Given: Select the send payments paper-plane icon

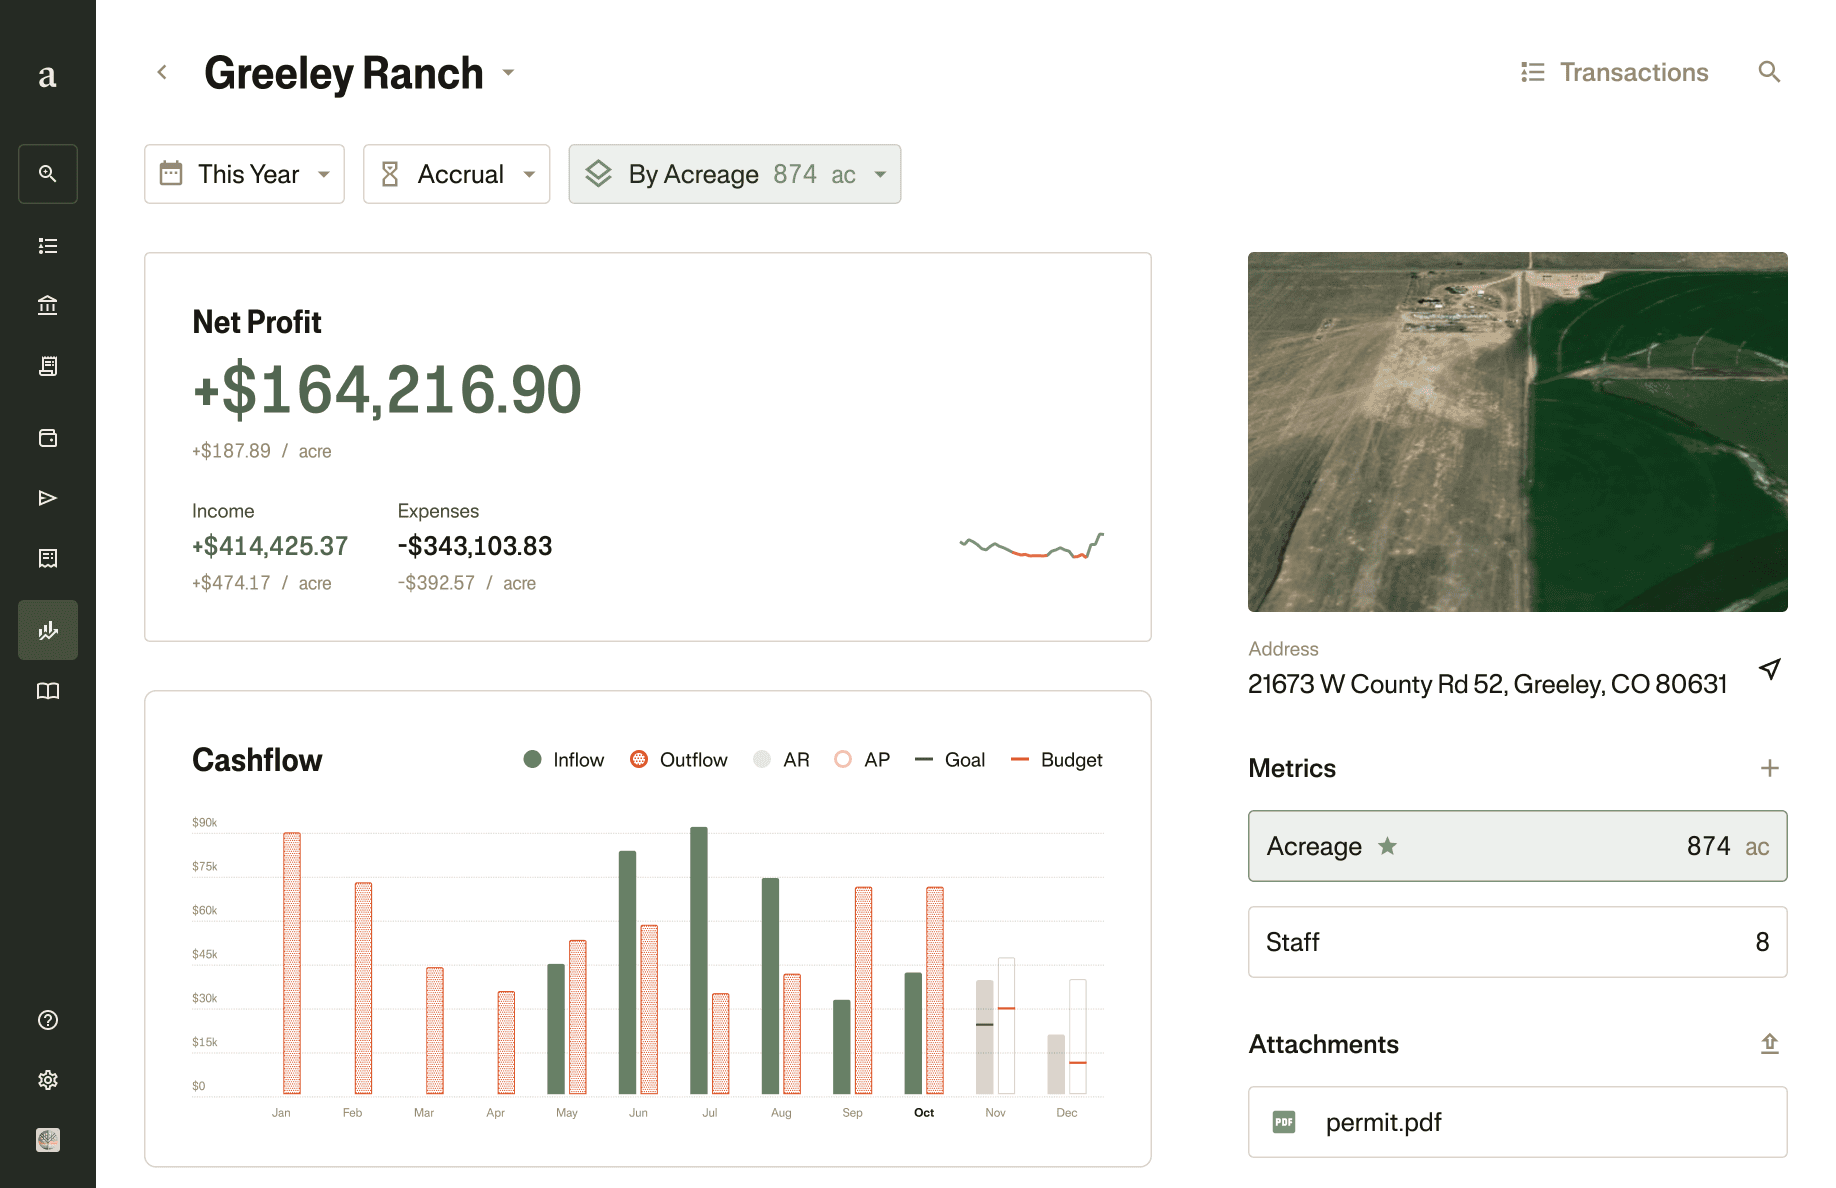Looking at the screenshot, I should coord(47,497).
